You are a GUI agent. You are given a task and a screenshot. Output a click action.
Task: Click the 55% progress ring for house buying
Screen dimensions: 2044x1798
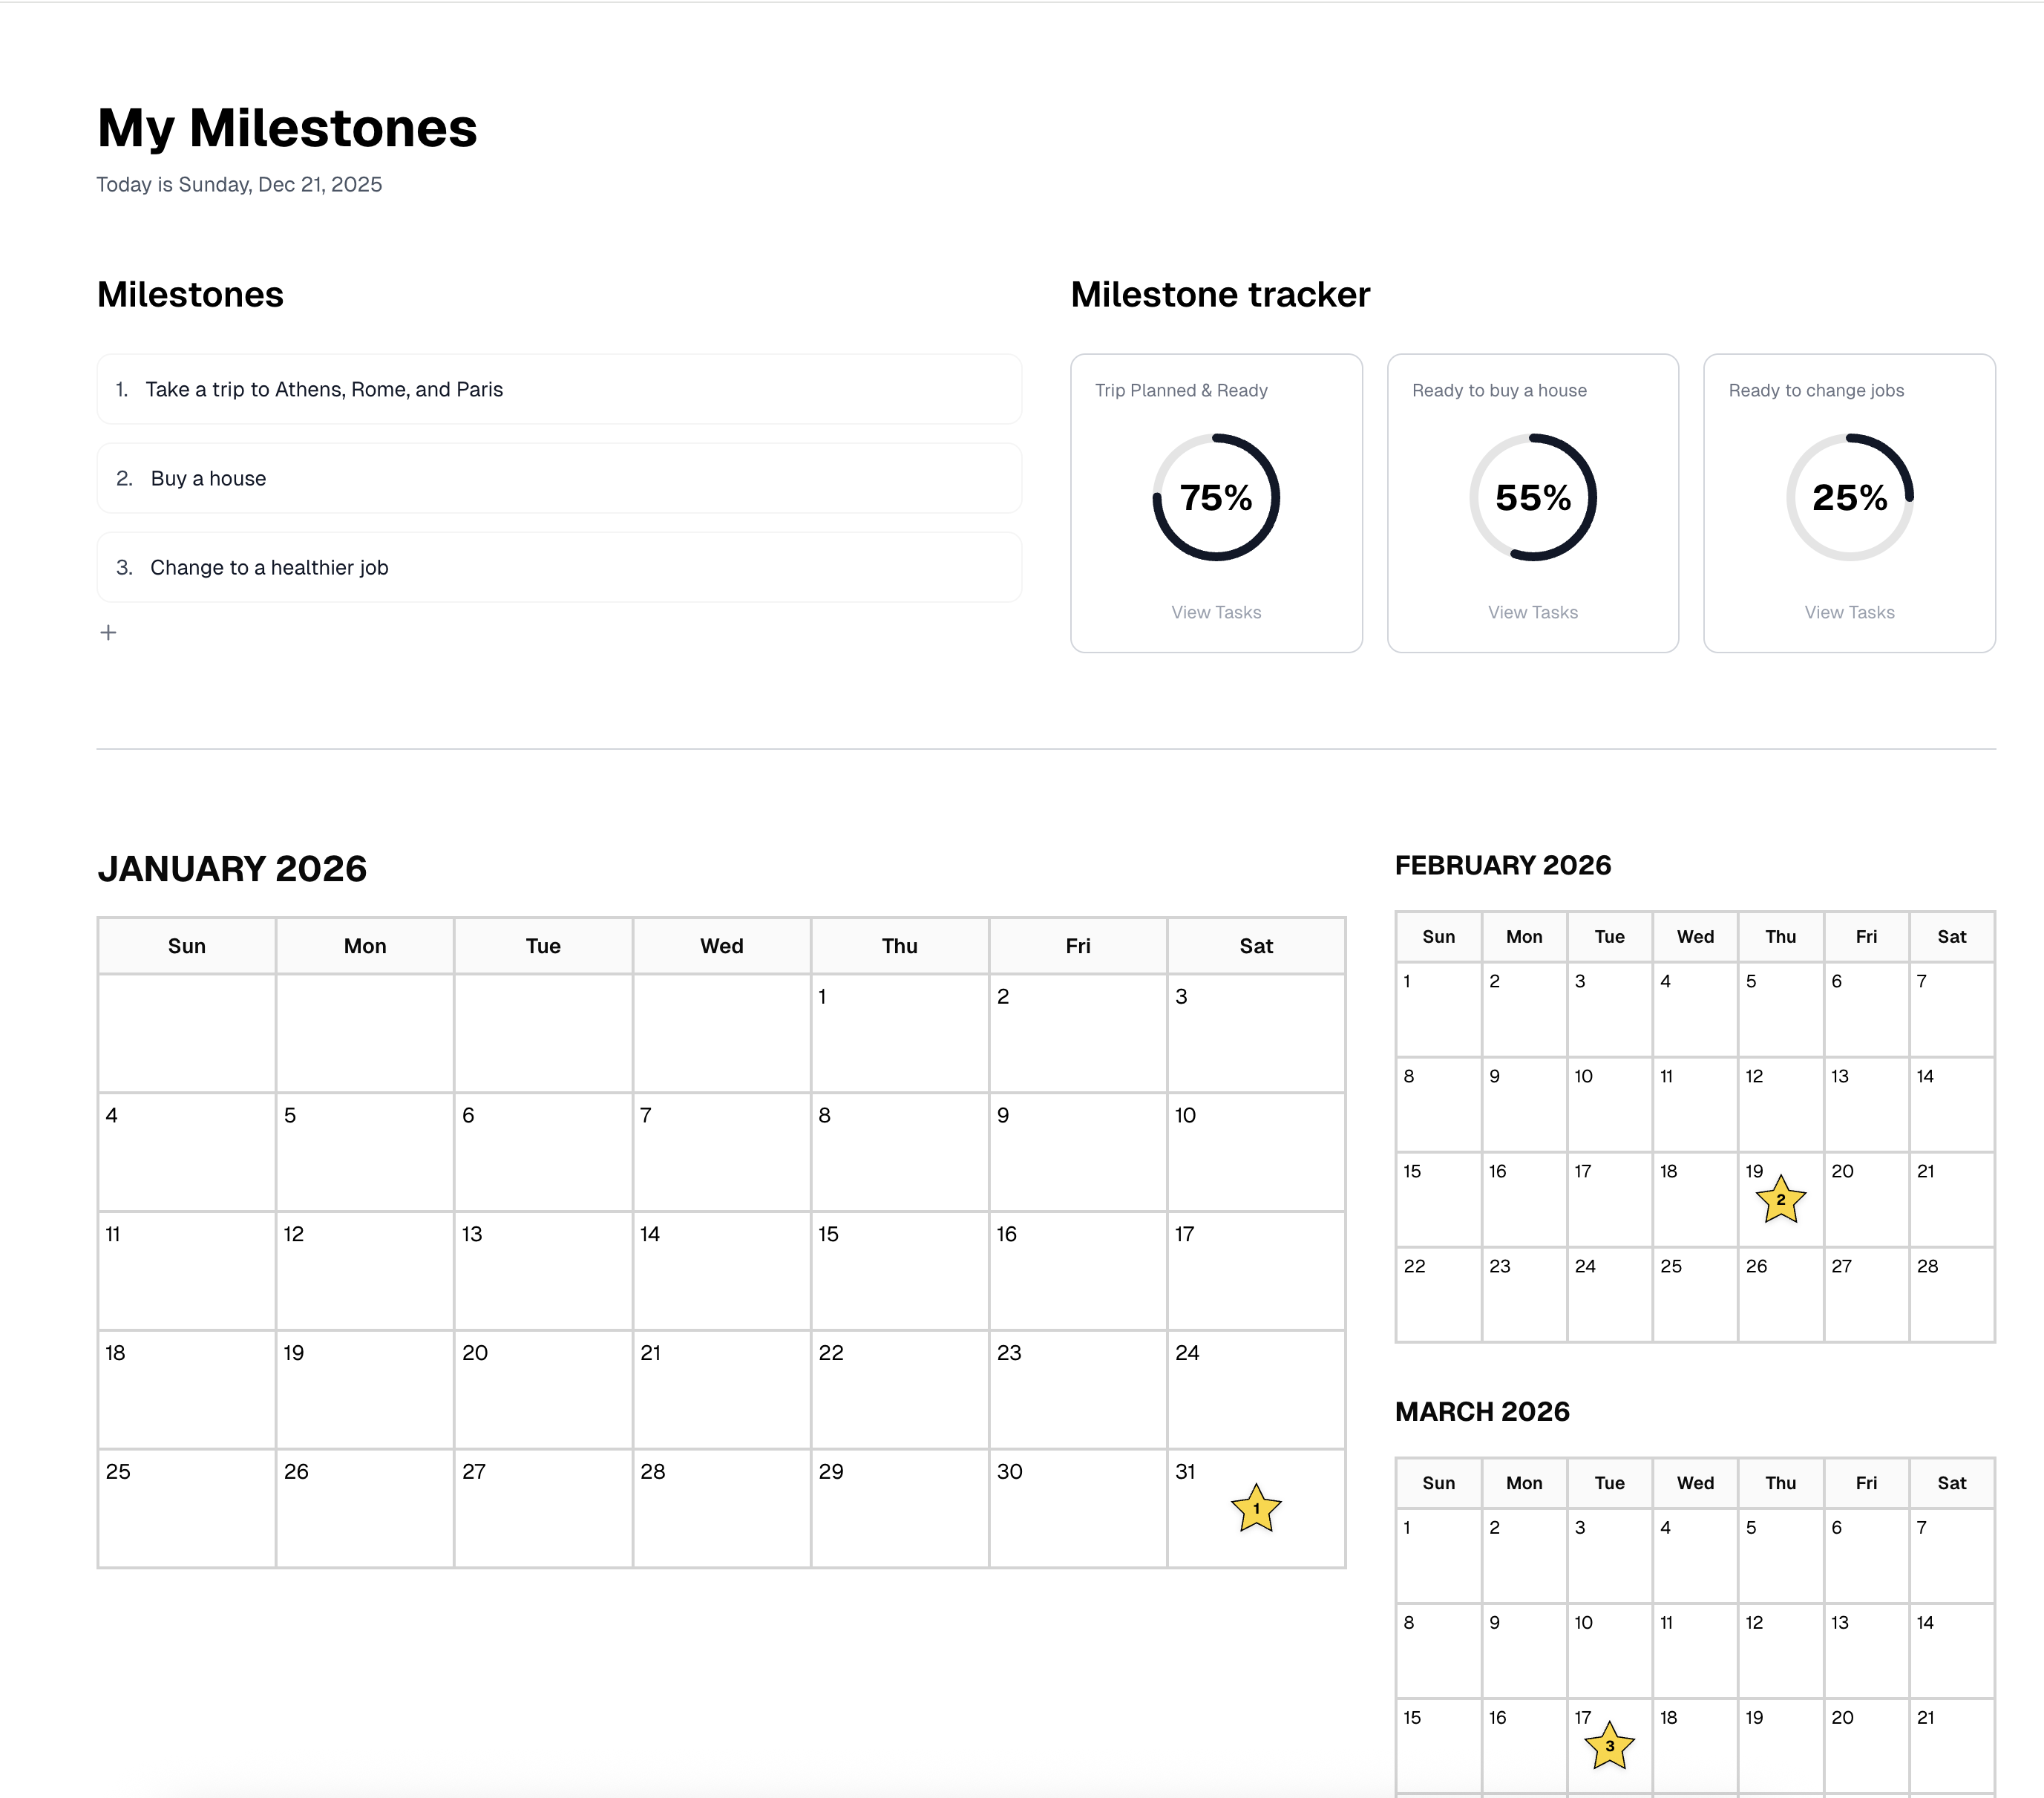[1533, 497]
